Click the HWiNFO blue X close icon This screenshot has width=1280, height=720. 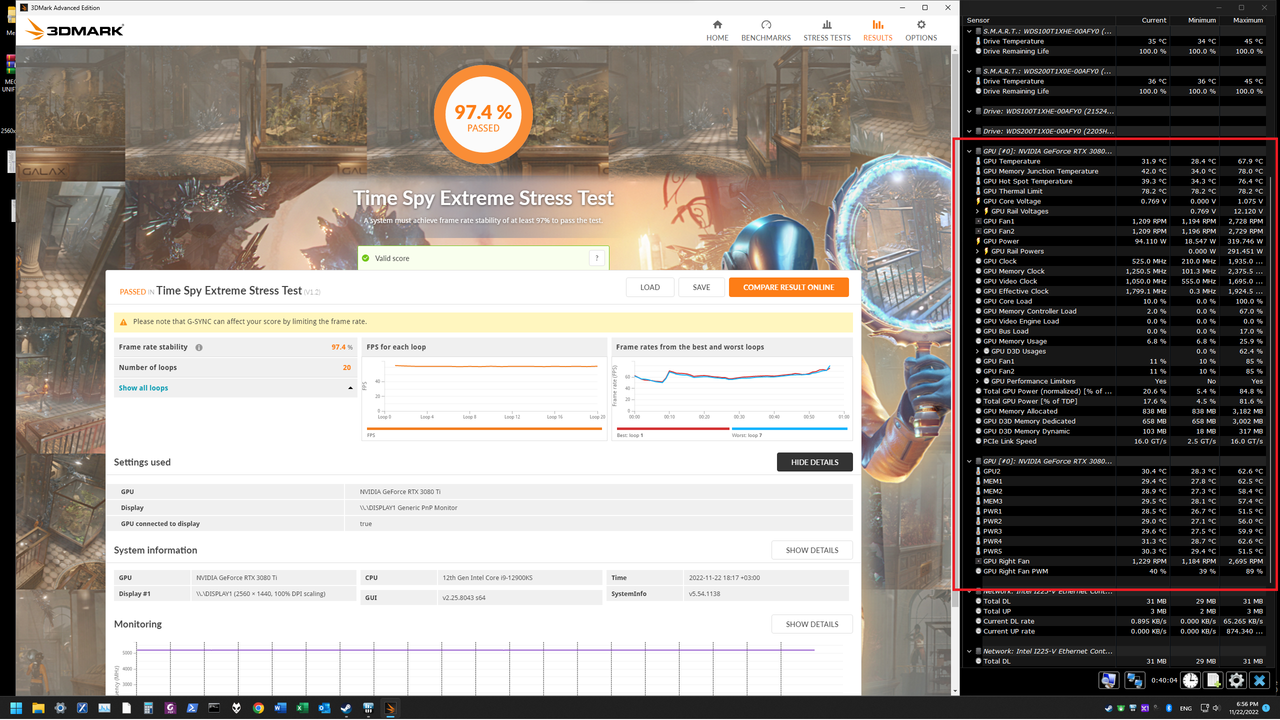[1260, 680]
